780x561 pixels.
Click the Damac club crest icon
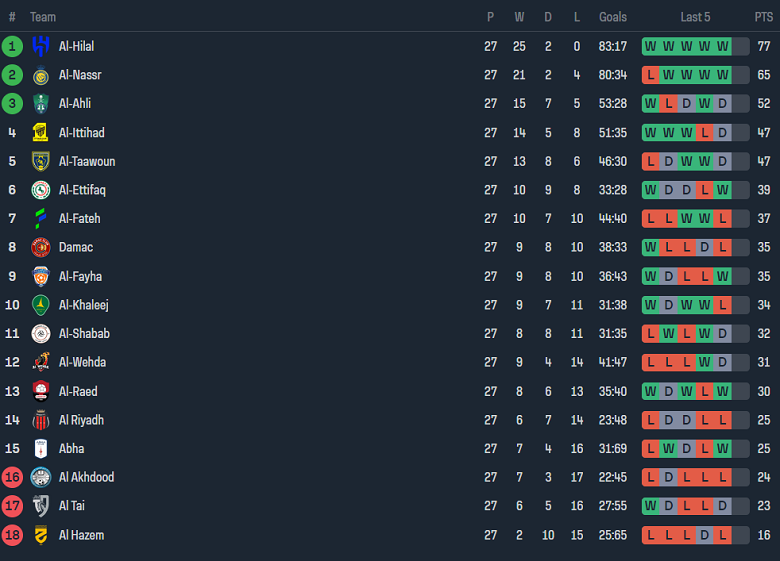point(41,247)
